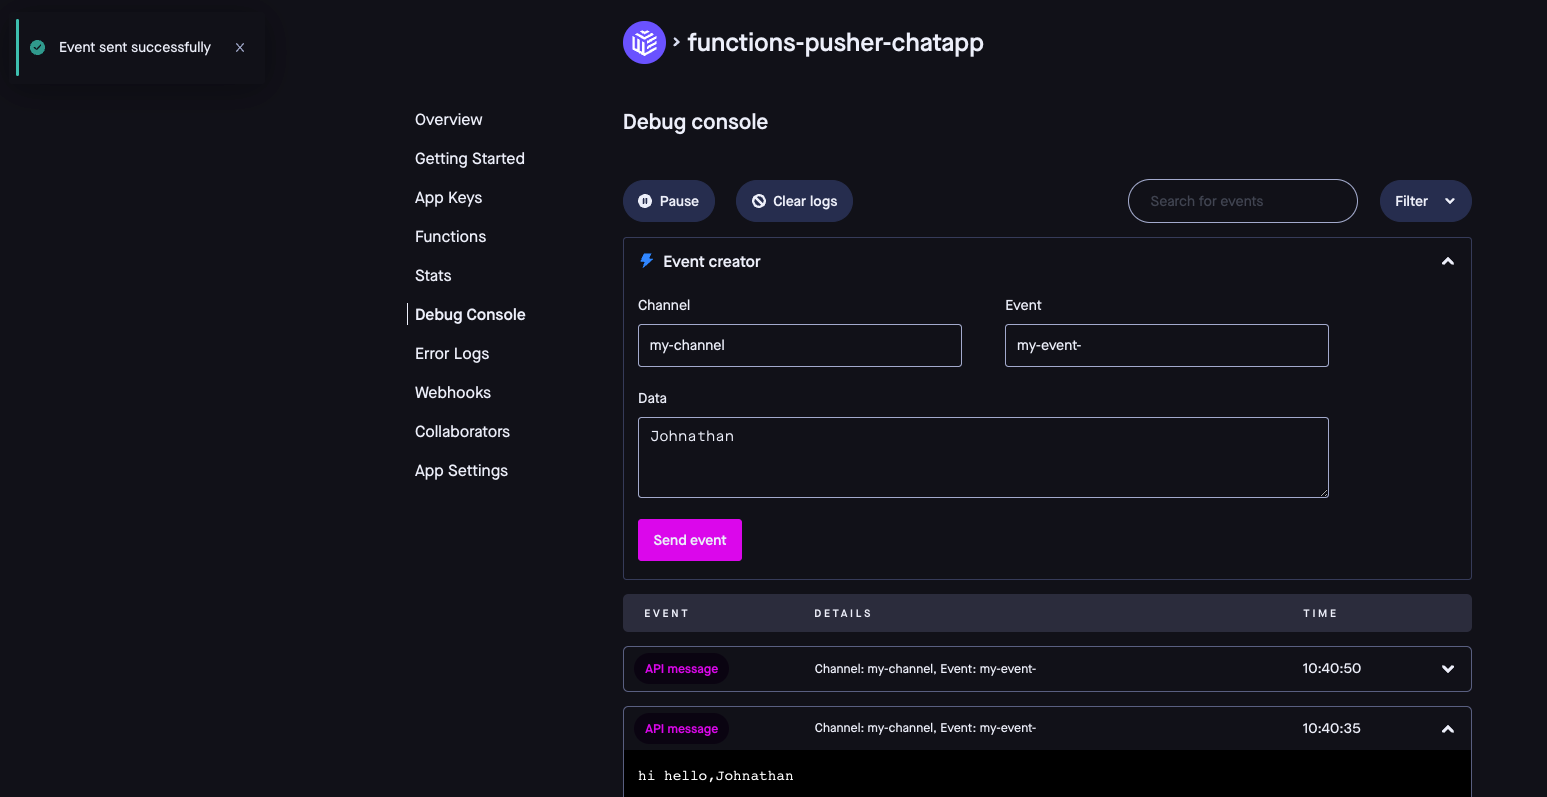Click the Pusher logo icon
Screen dimensions: 1547x797
[x=644, y=43]
